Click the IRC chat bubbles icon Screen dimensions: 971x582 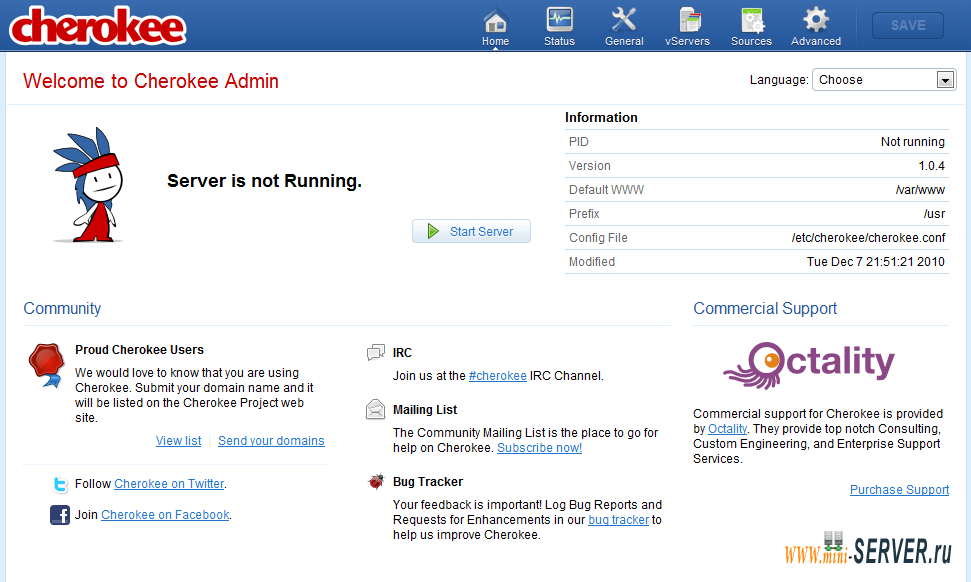click(375, 353)
